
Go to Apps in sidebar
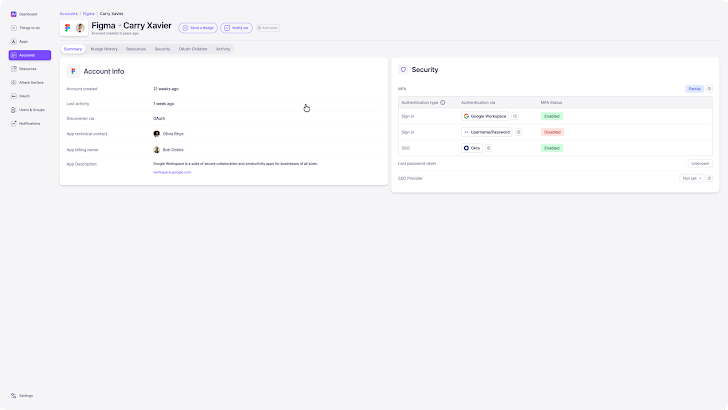pyautogui.click(x=23, y=41)
